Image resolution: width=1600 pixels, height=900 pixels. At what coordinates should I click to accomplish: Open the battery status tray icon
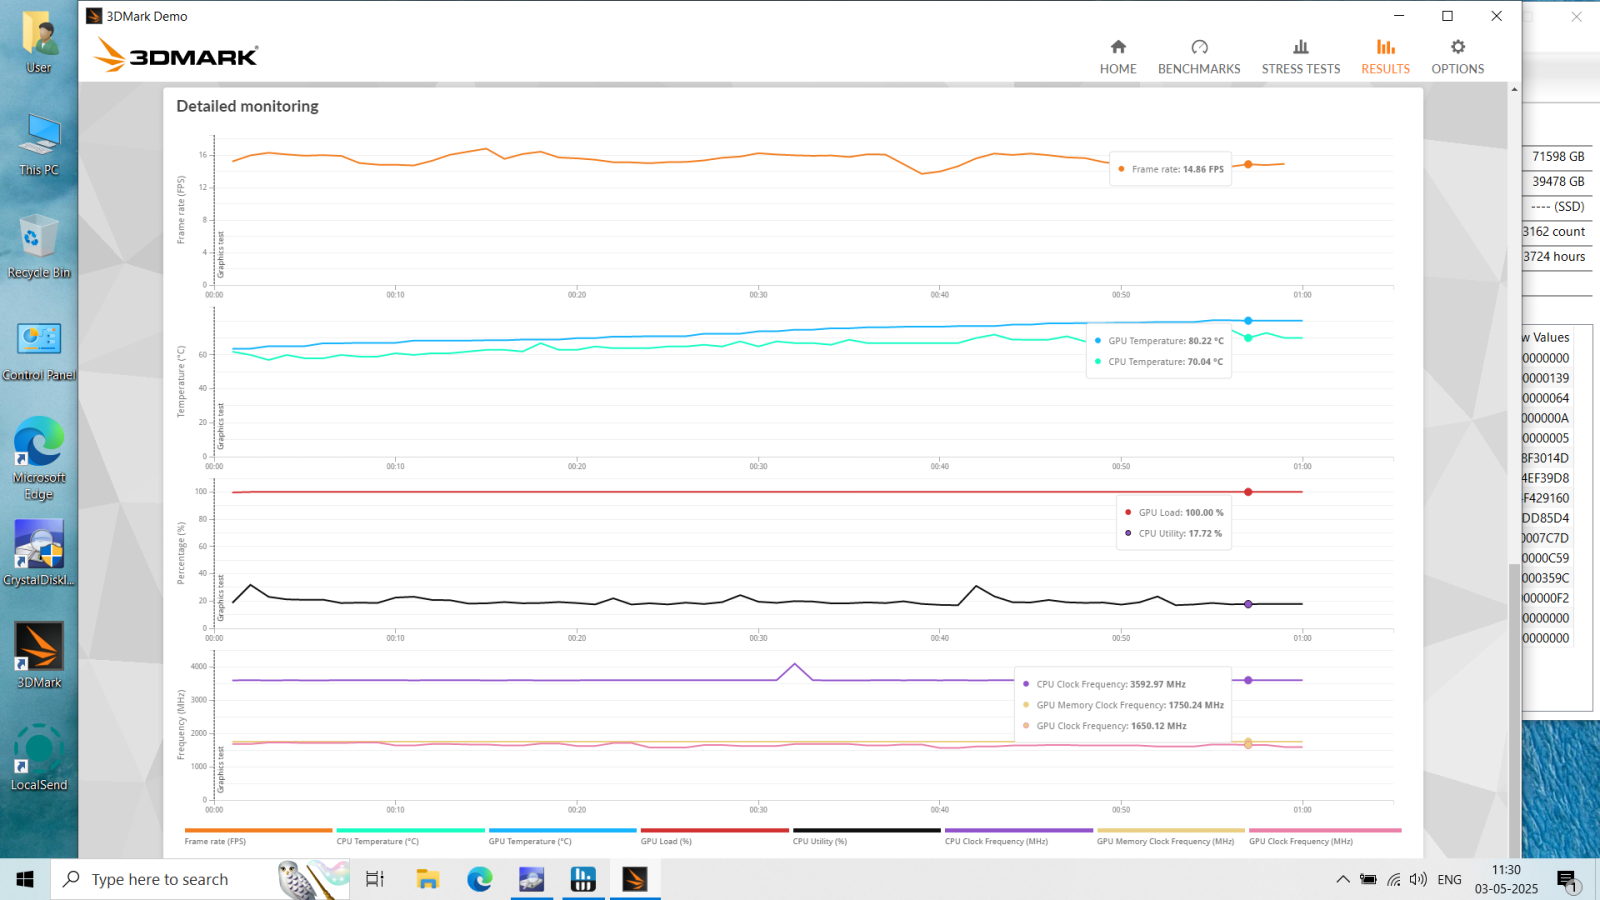[x=1368, y=879]
